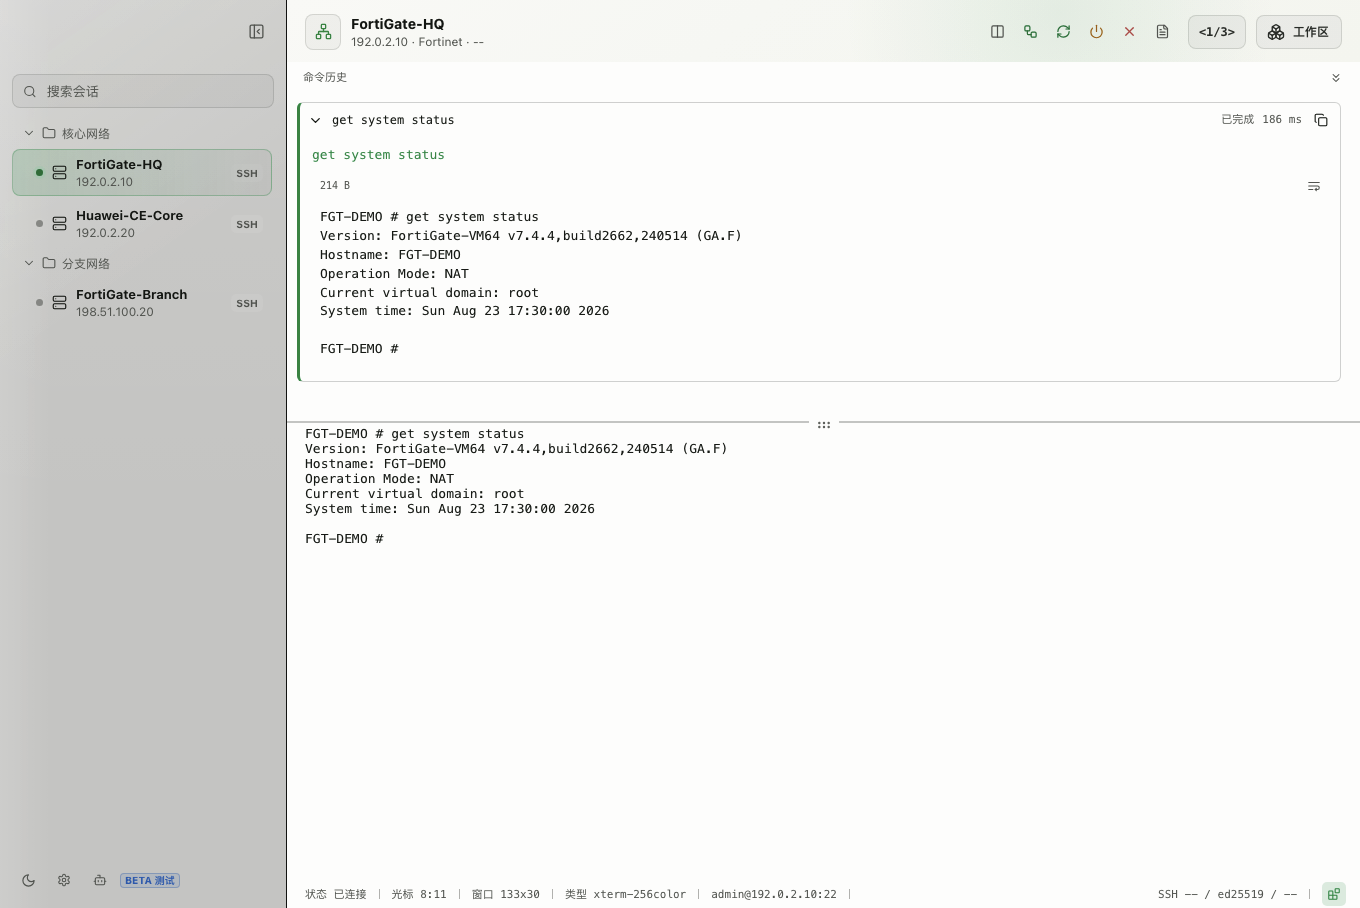This screenshot has width=1360, height=908.
Task: Click the 已完成 completion label
Action: point(1237,120)
